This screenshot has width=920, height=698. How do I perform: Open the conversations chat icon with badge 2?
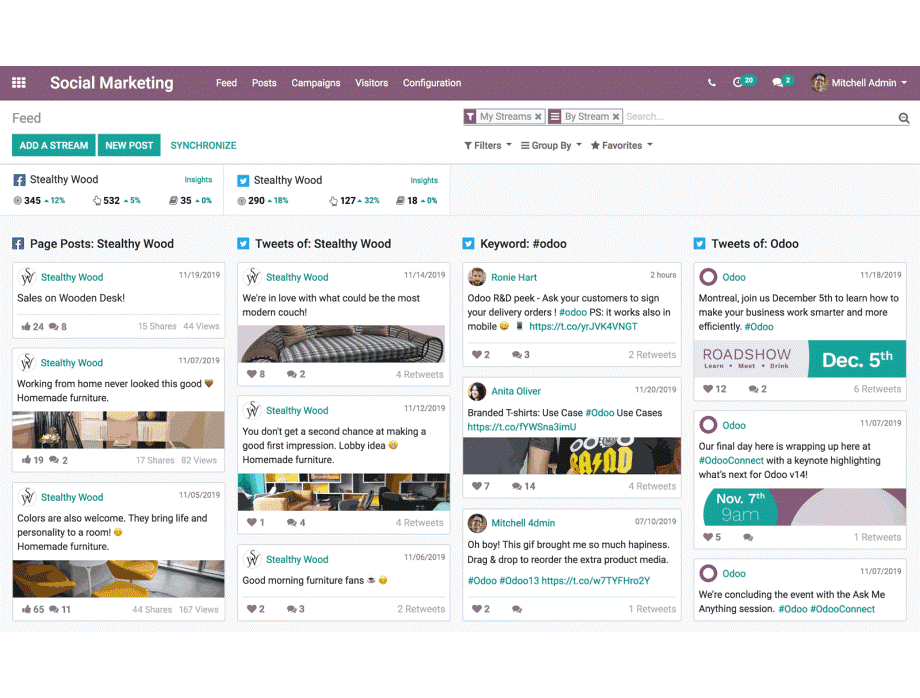pos(783,82)
